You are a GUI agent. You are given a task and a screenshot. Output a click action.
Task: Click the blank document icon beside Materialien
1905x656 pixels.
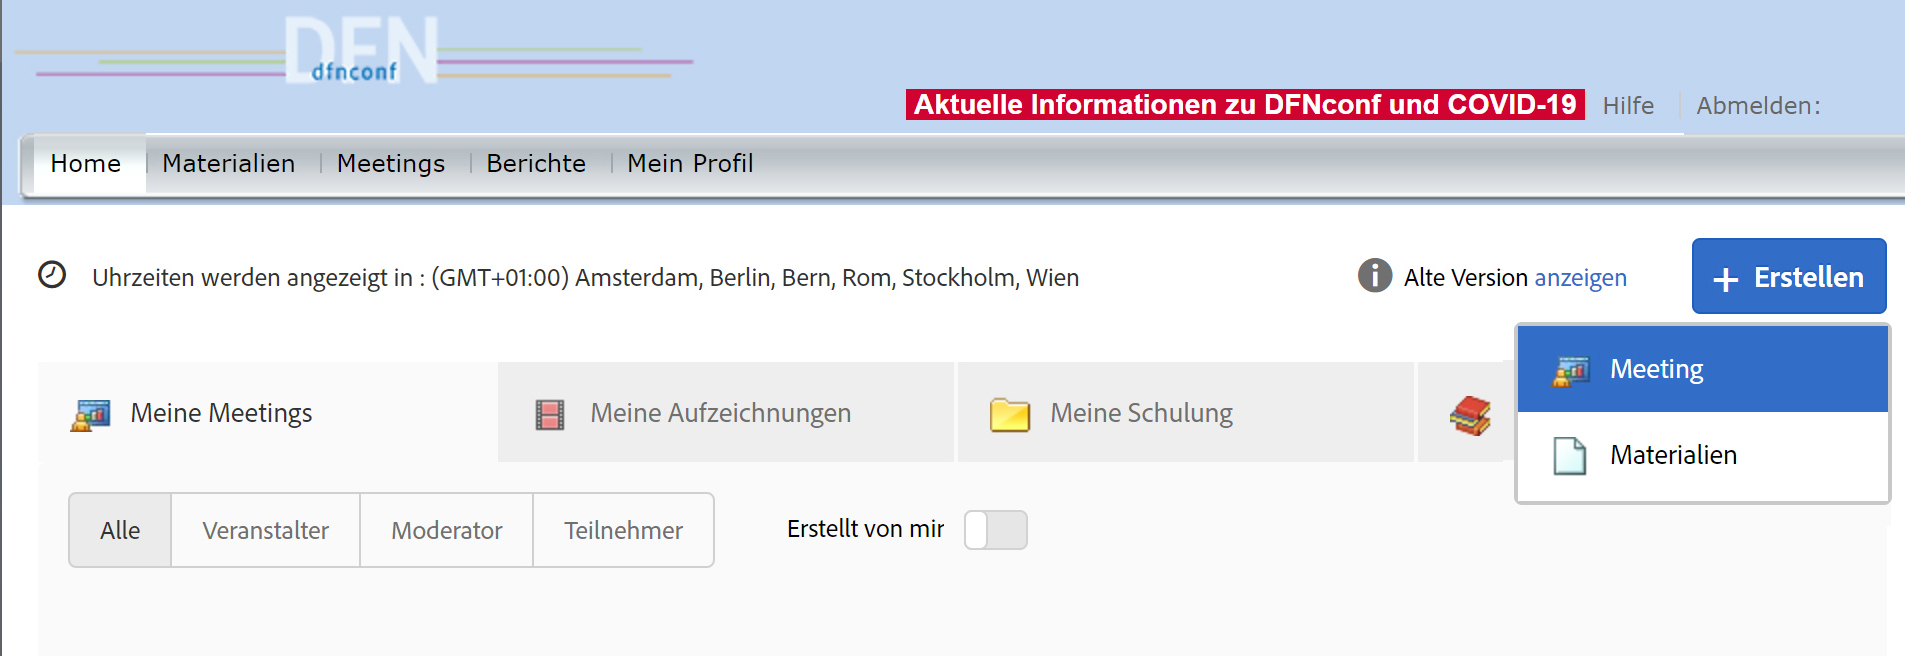tap(1569, 456)
